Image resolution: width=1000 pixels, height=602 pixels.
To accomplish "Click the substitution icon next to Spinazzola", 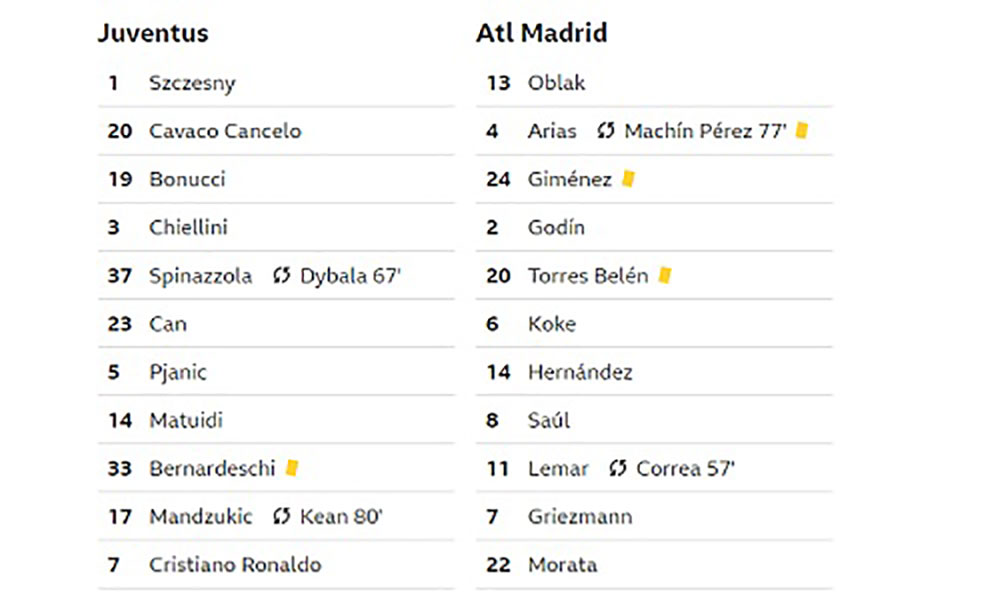I will point(281,275).
